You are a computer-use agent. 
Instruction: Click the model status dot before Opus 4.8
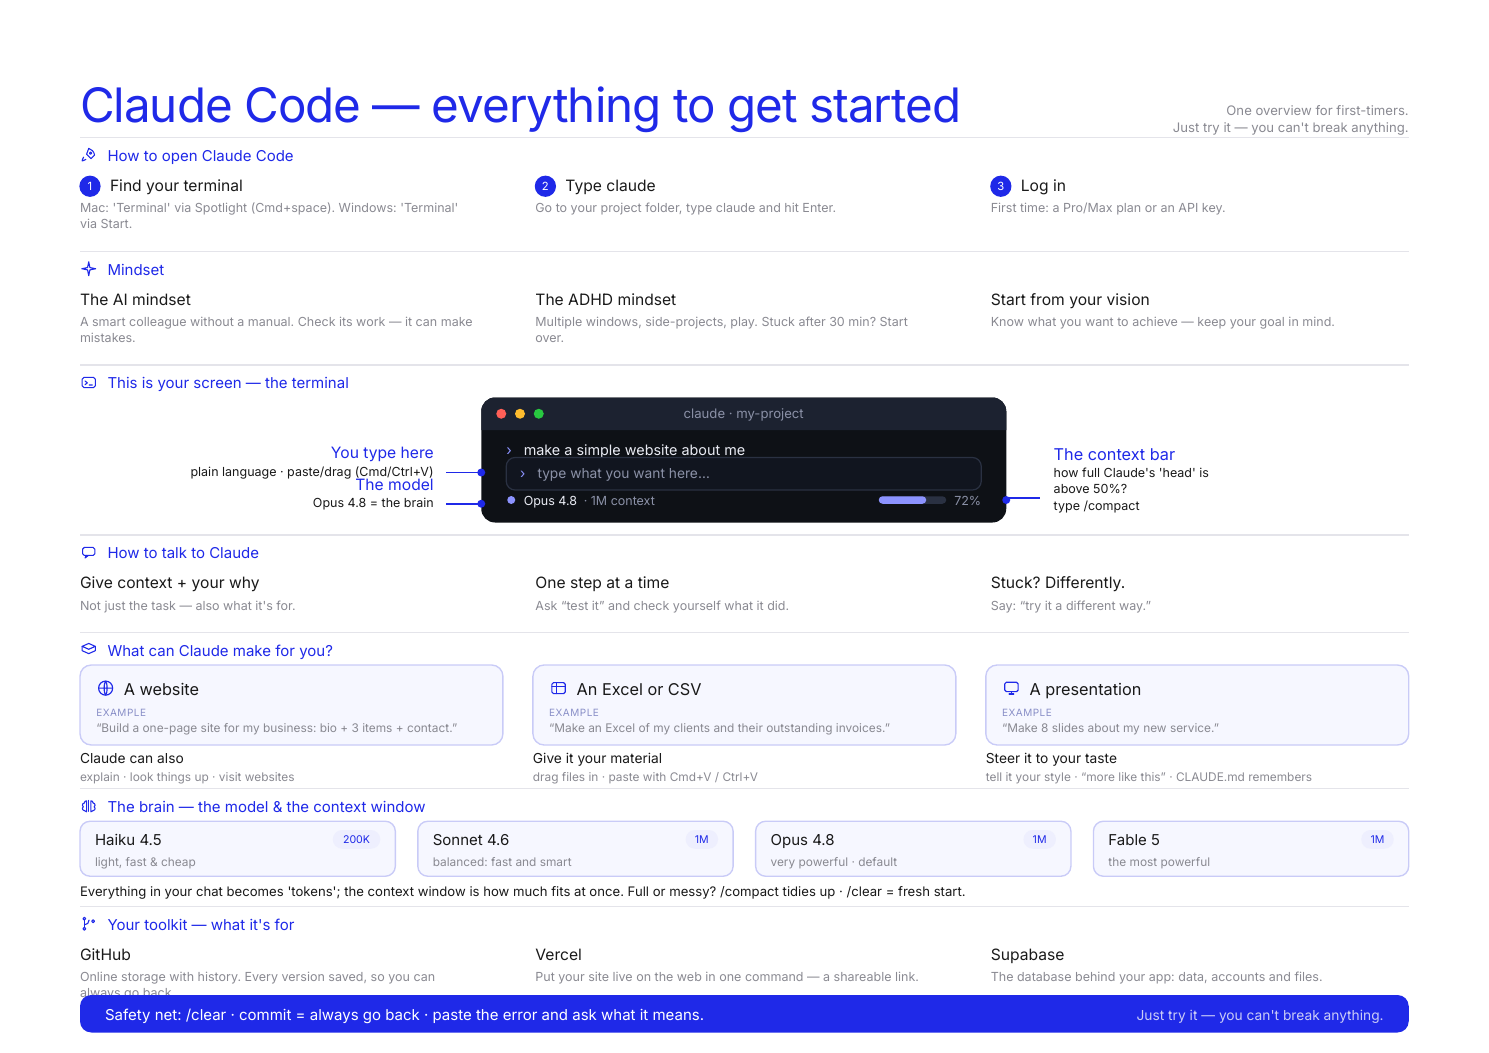(511, 500)
